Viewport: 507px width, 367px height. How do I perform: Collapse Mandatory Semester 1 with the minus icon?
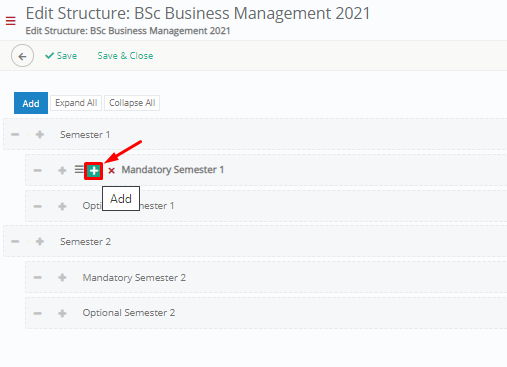(38, 171)
